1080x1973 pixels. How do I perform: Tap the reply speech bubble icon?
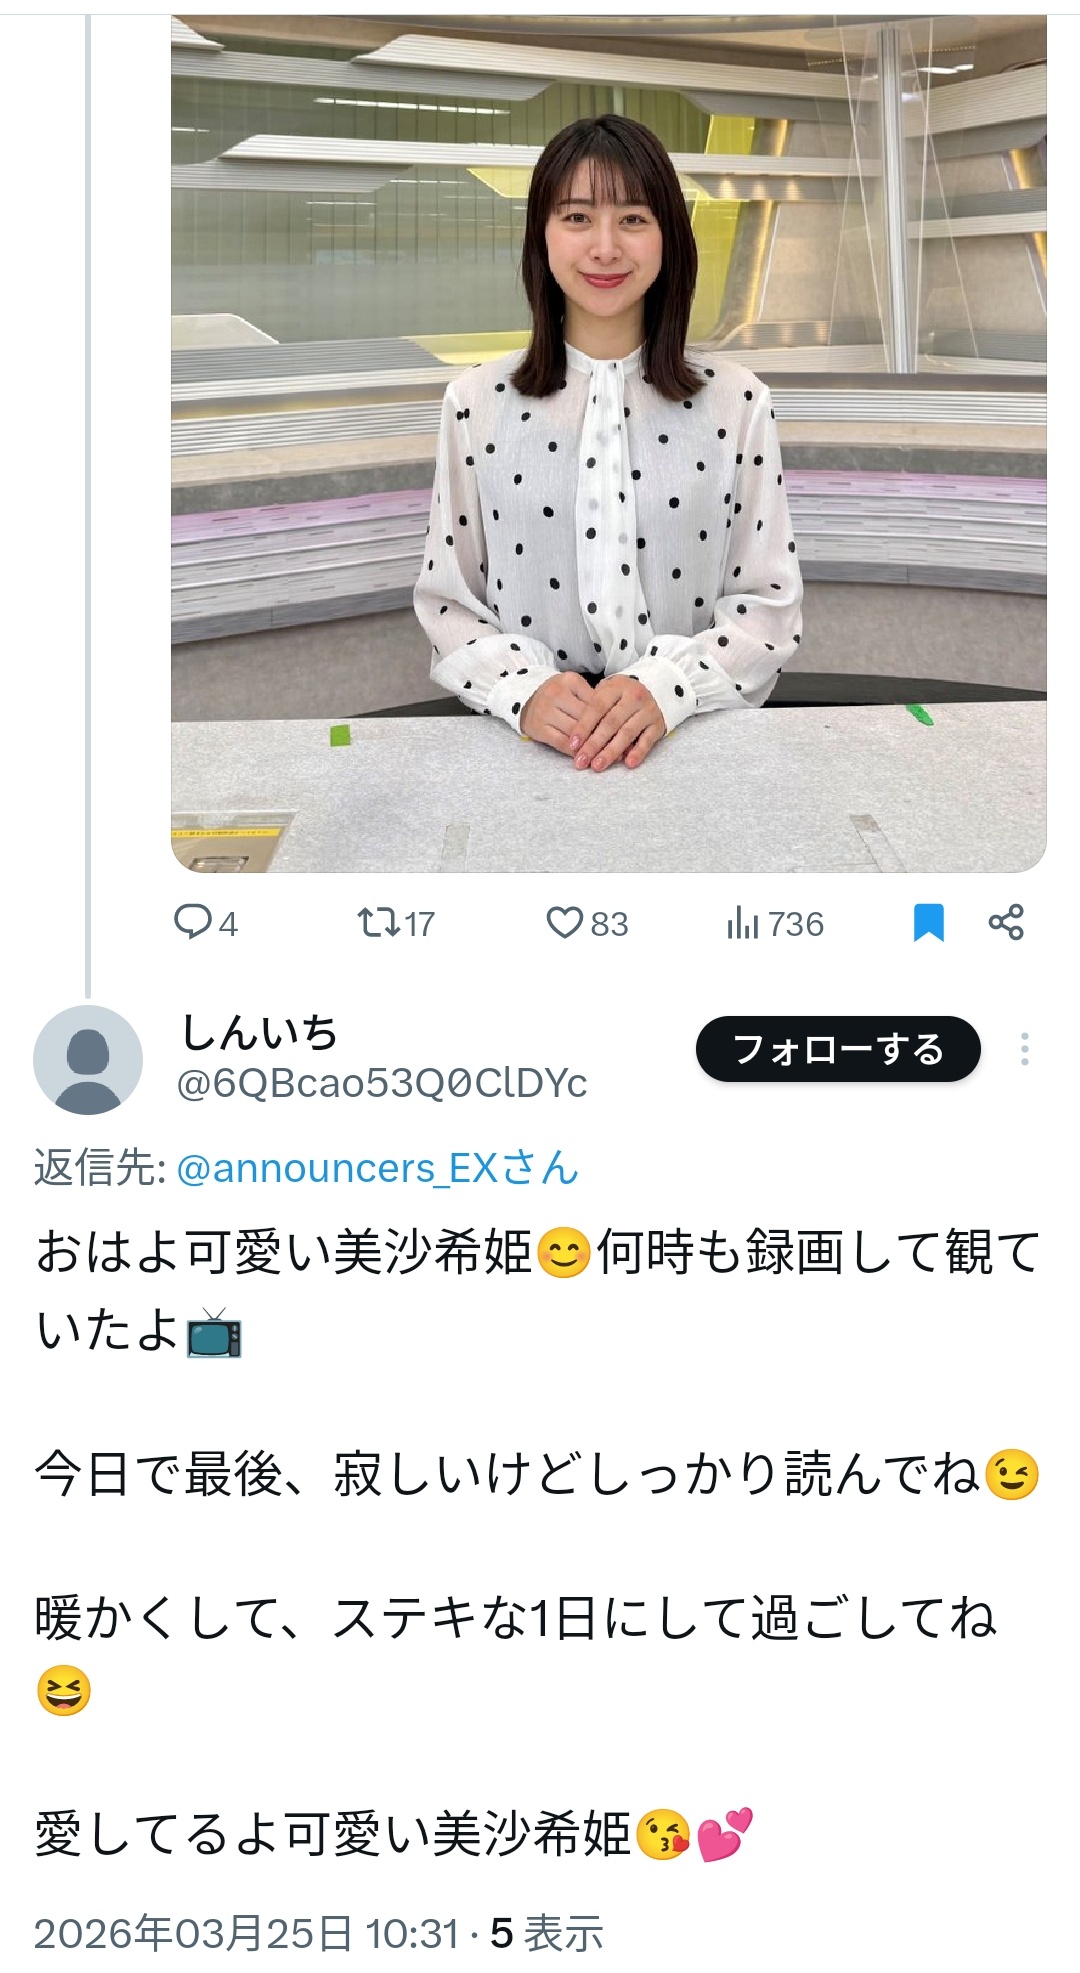[191, 923]
